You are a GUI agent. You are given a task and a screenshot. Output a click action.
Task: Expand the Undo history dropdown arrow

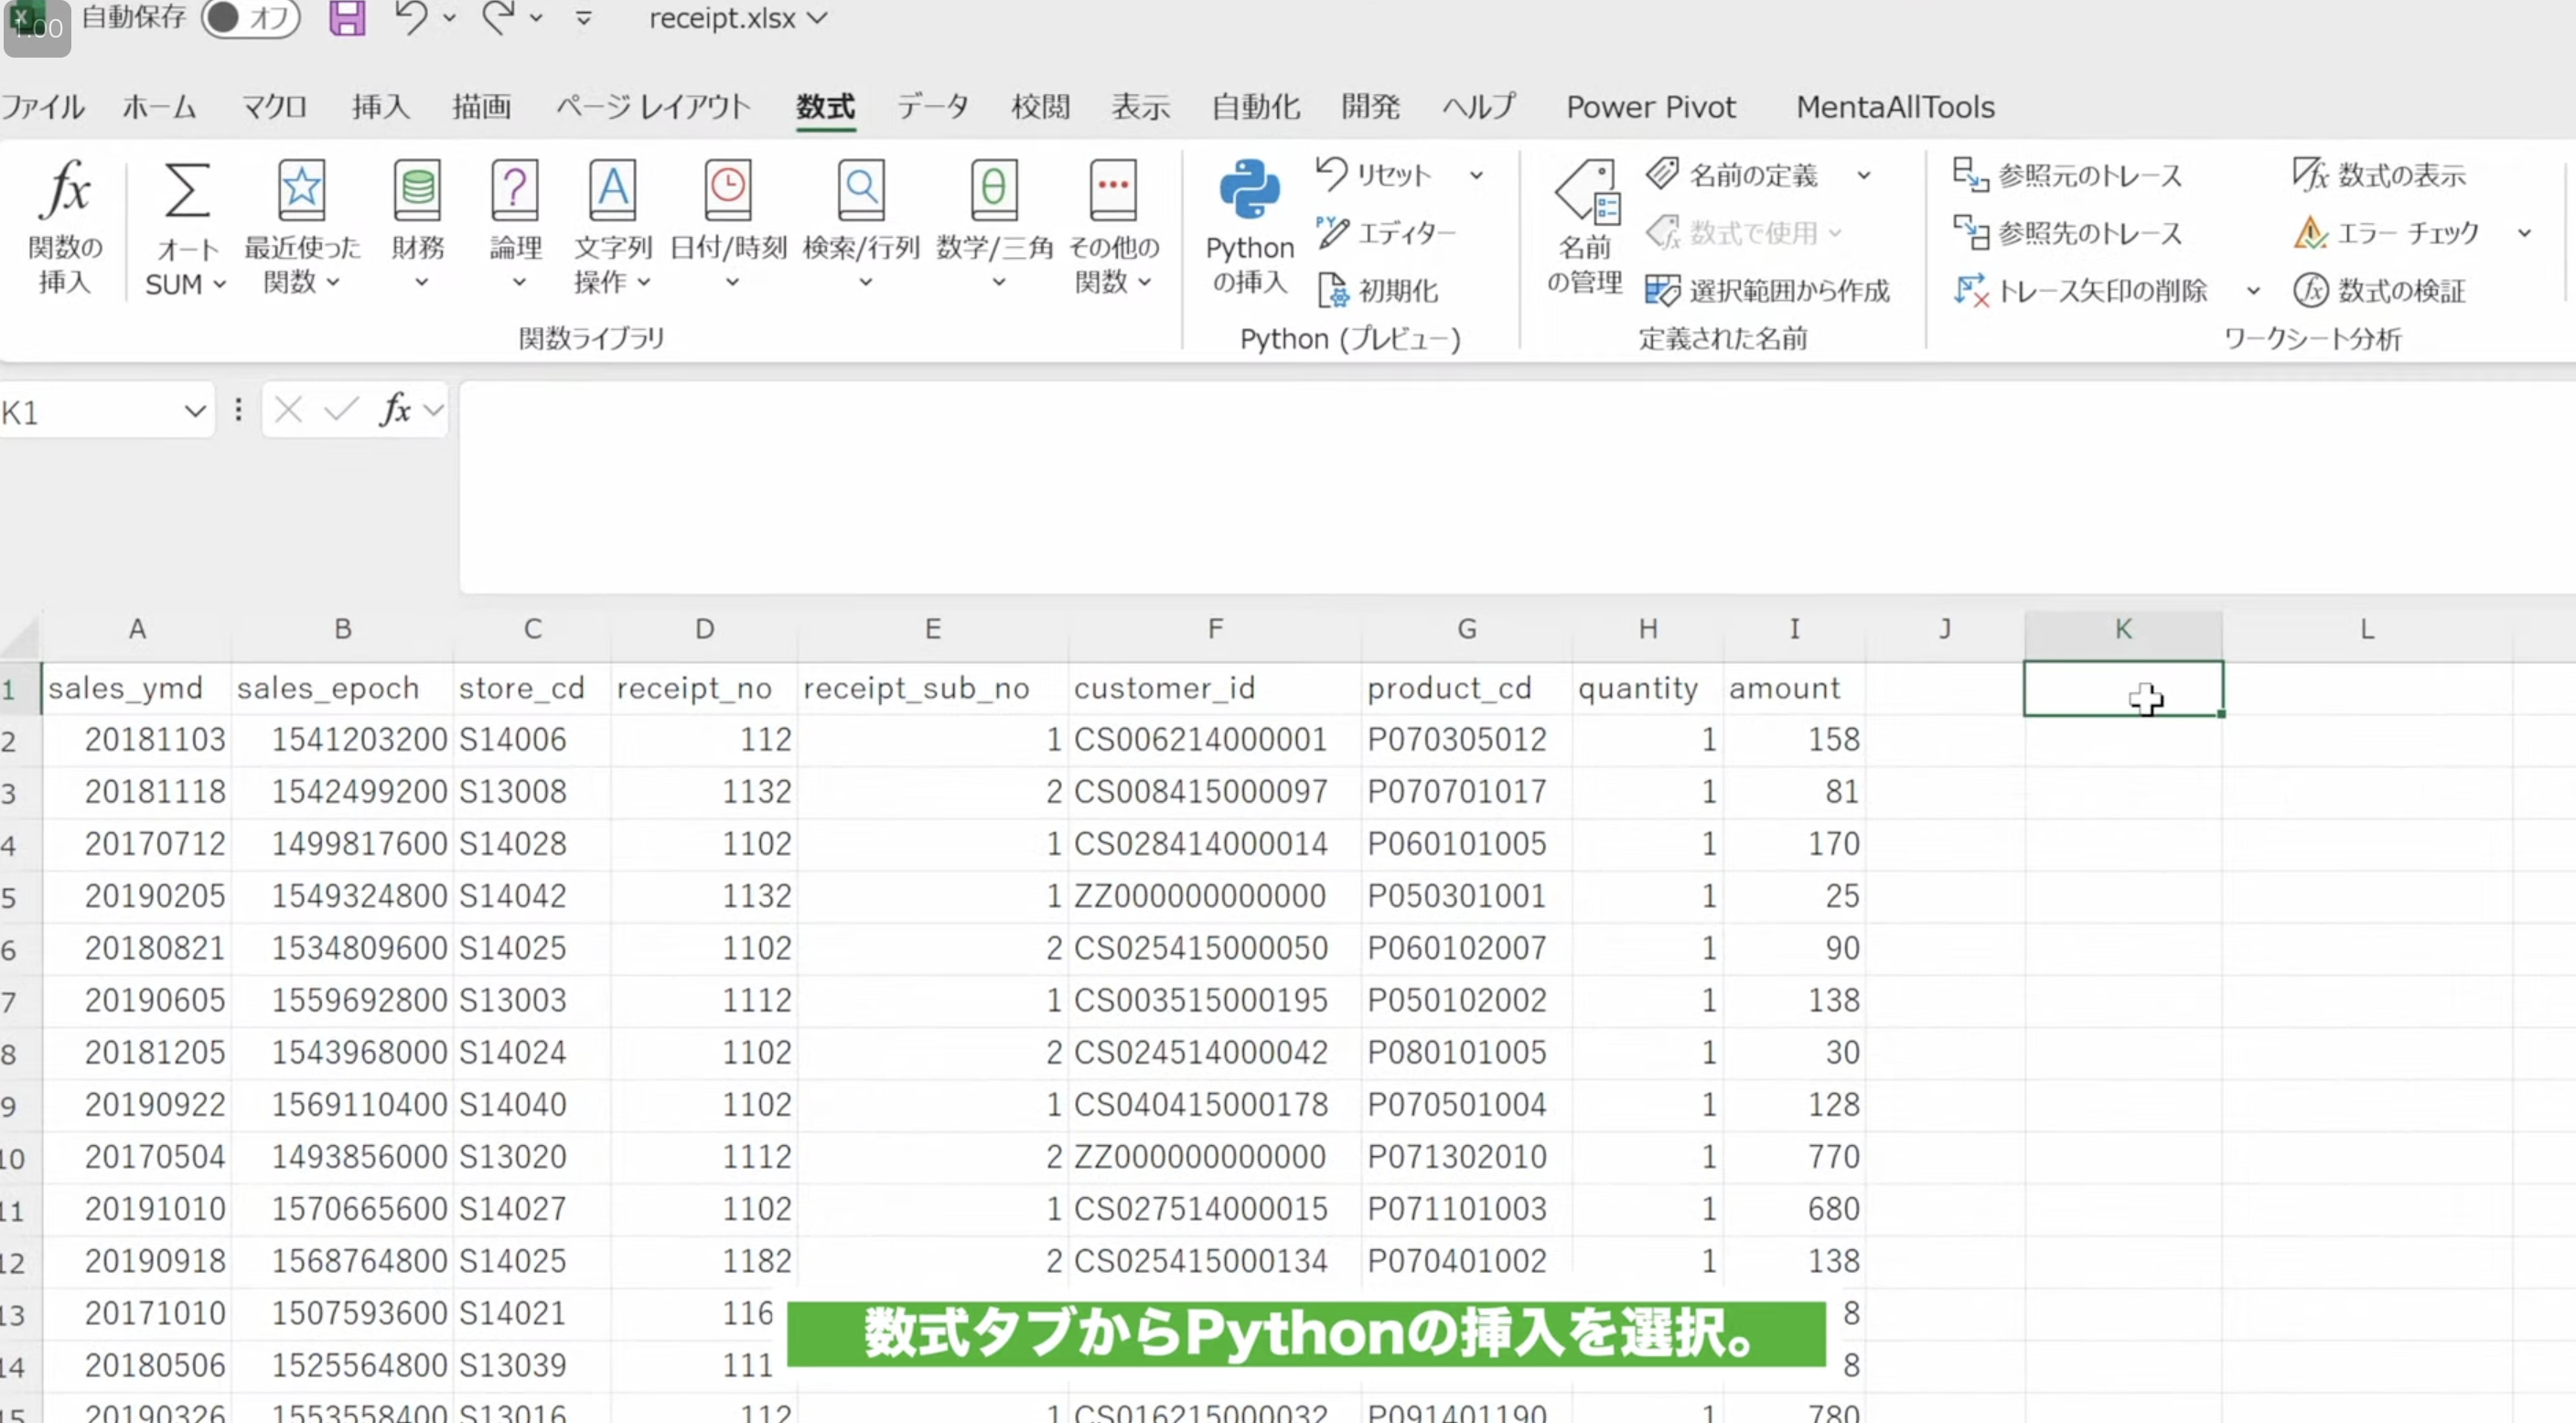click(x=449, y=18)
